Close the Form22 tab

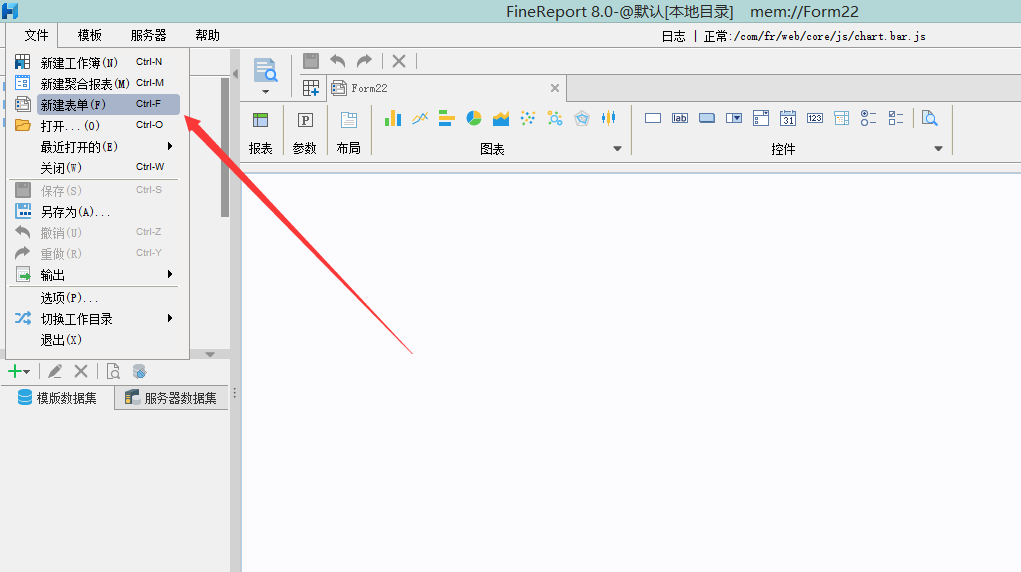point(555,88)
